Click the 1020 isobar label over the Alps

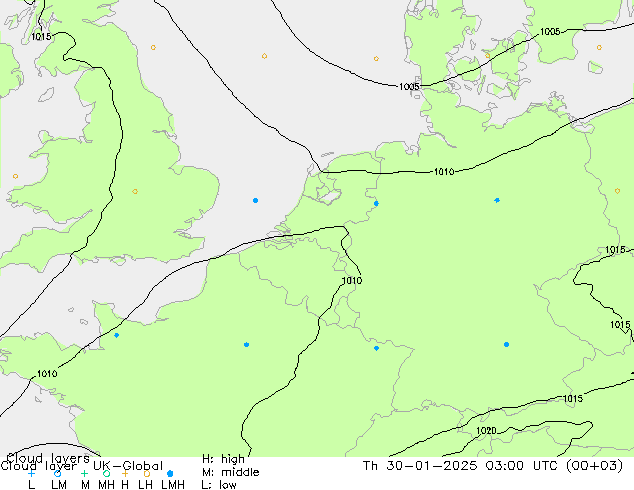coord(486,431)
